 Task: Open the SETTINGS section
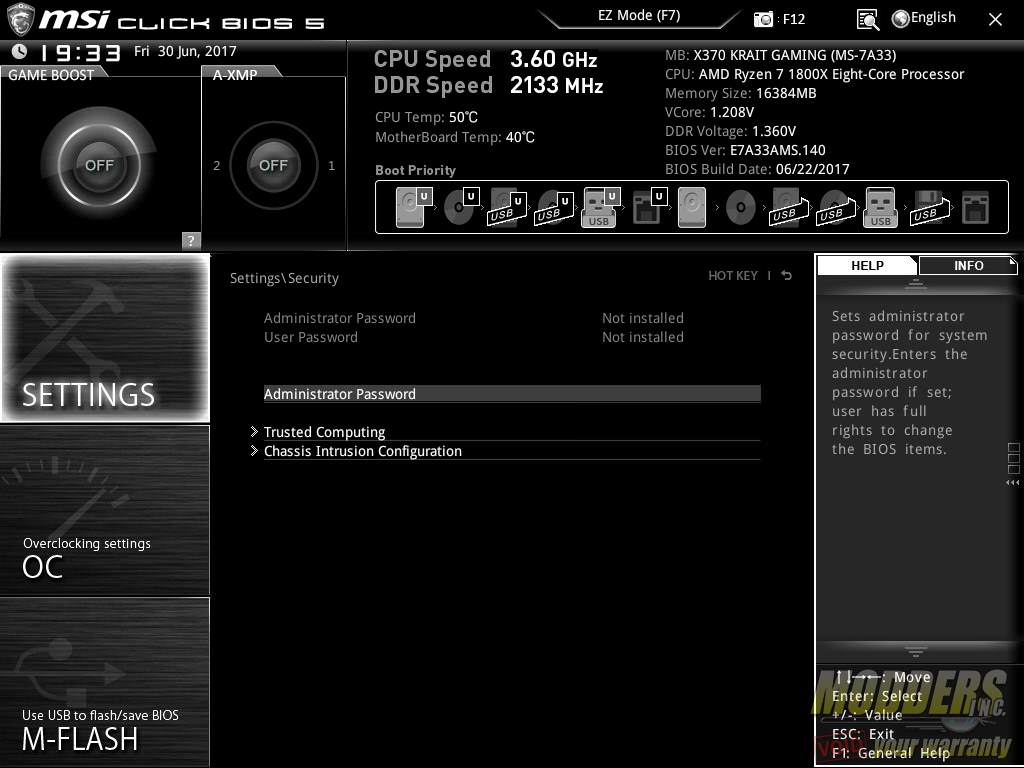pos(105,338)
